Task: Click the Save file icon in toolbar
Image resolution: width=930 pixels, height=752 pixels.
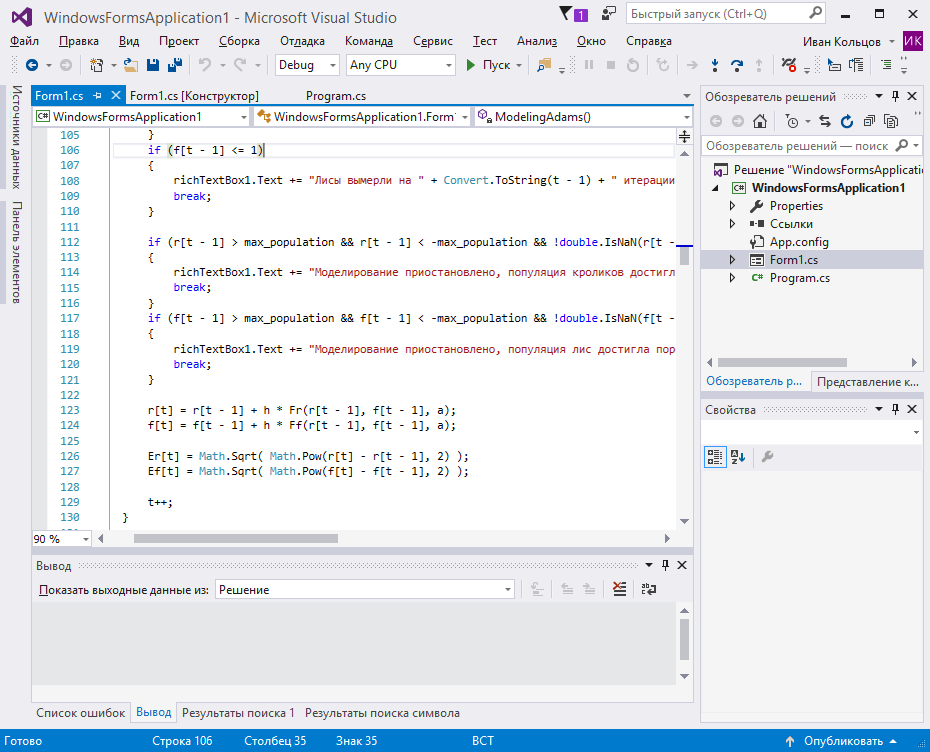Action: [153, 65]
